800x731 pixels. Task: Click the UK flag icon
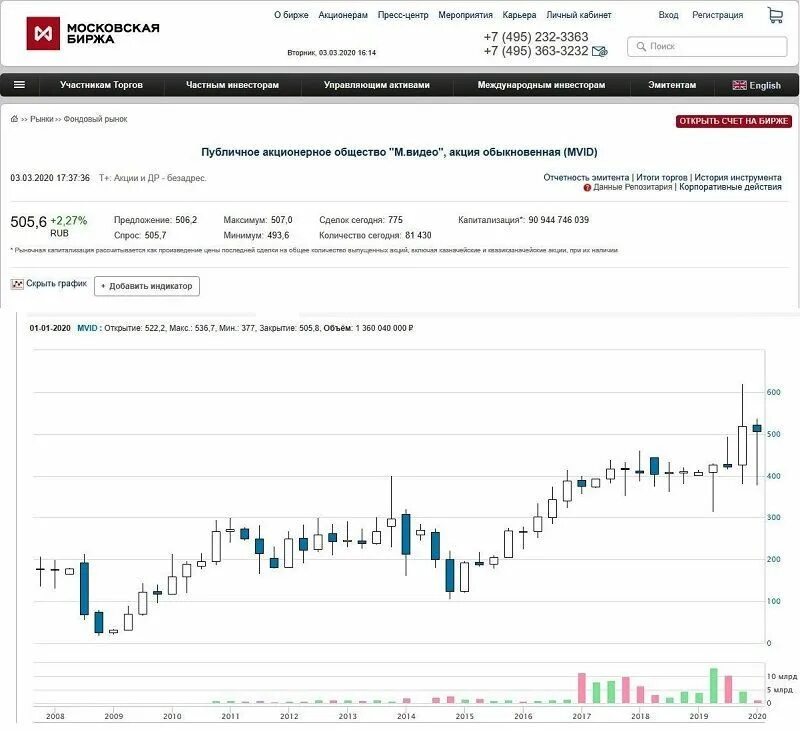739,85
